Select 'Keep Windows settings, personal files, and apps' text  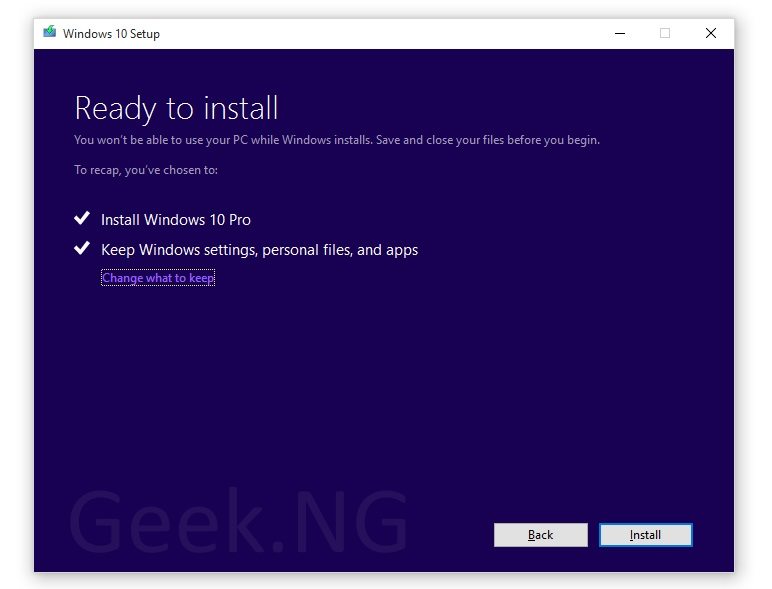click(x=259, y=250)
